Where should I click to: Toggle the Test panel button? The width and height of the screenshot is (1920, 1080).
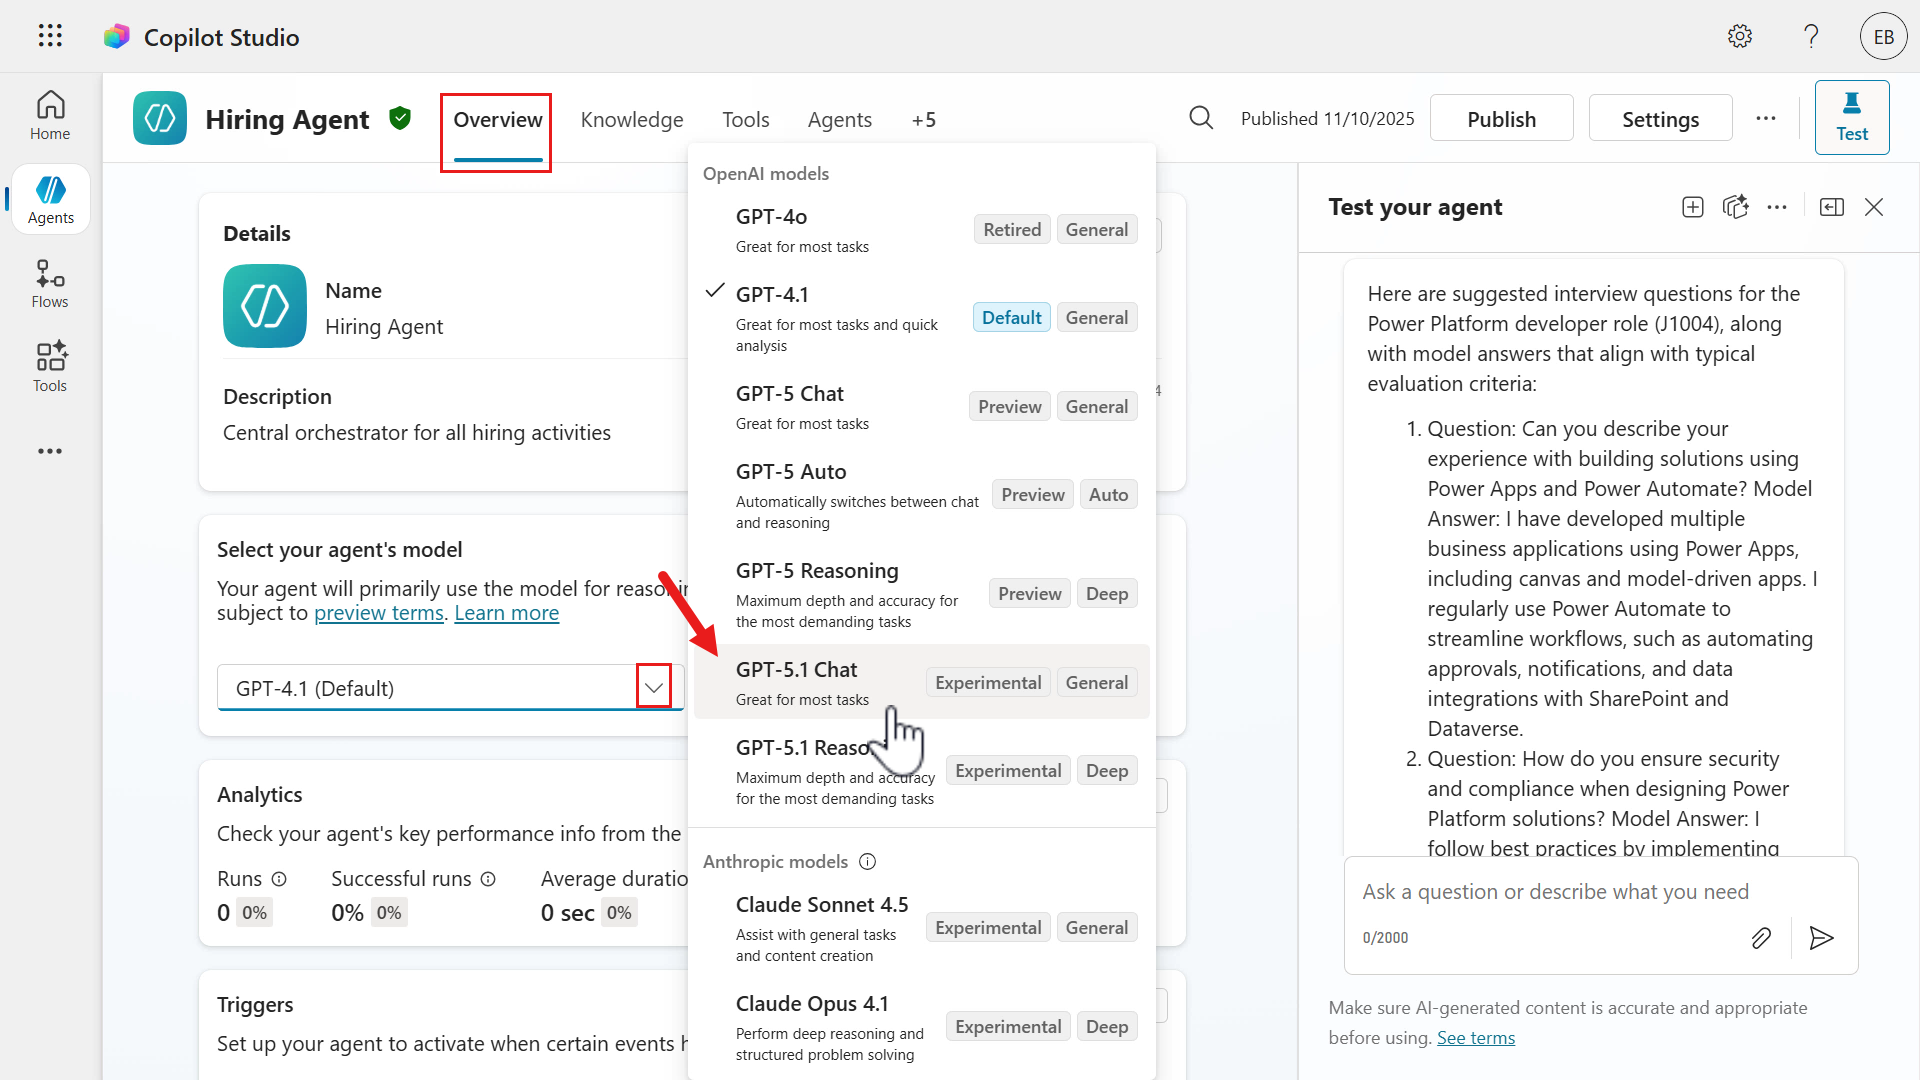pos(1851,118)
